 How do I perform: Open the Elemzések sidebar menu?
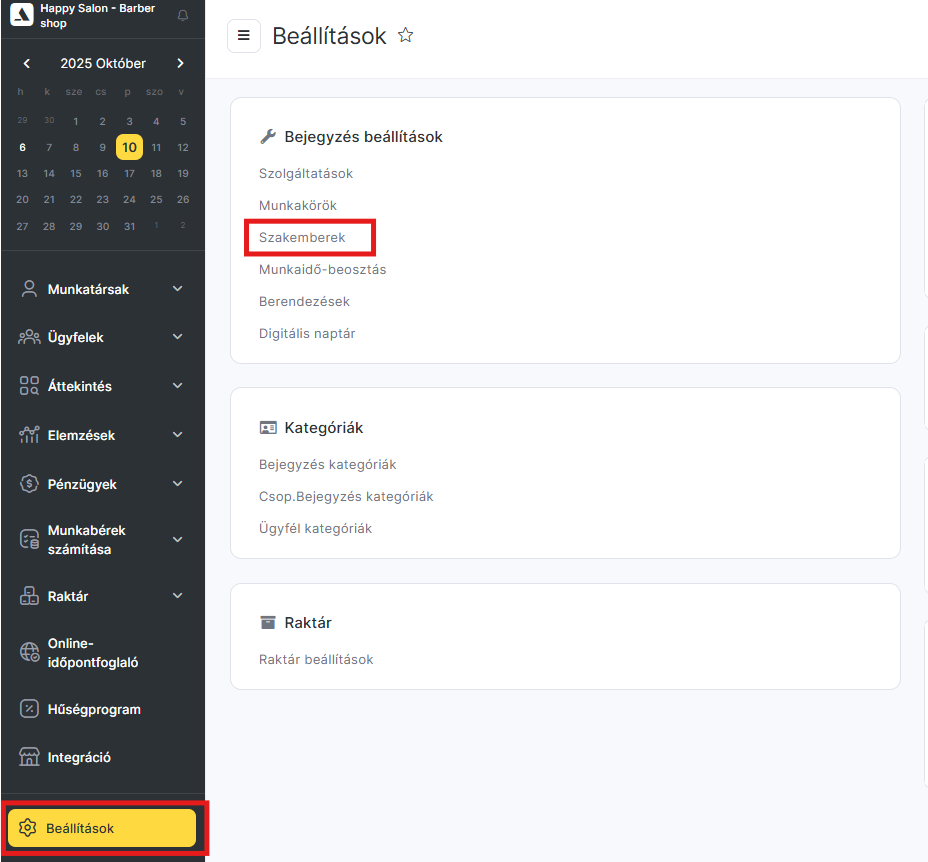click(81, 435)
